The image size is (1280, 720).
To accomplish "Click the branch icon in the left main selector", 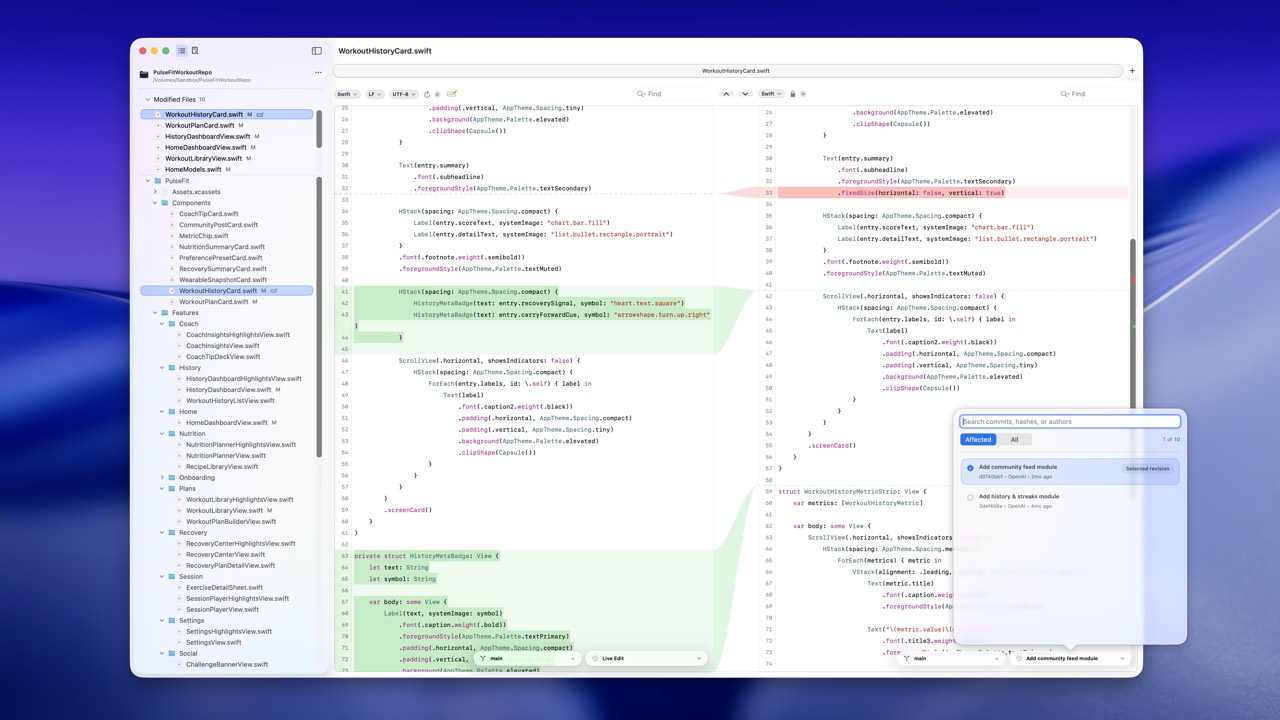I will tap(484, 659).
